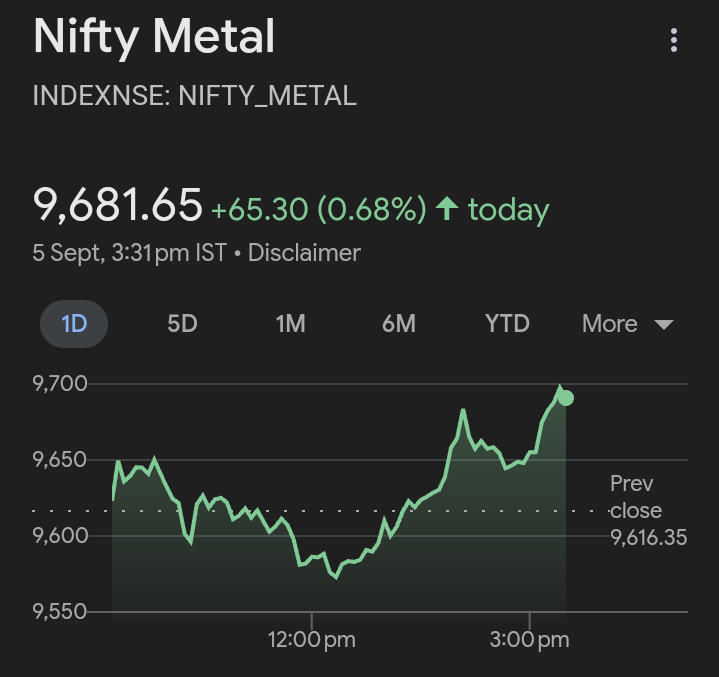Viewport: 719px width, 677px height.
Task: Click the 9,681.65 index price
Action: tap(118, 205)
